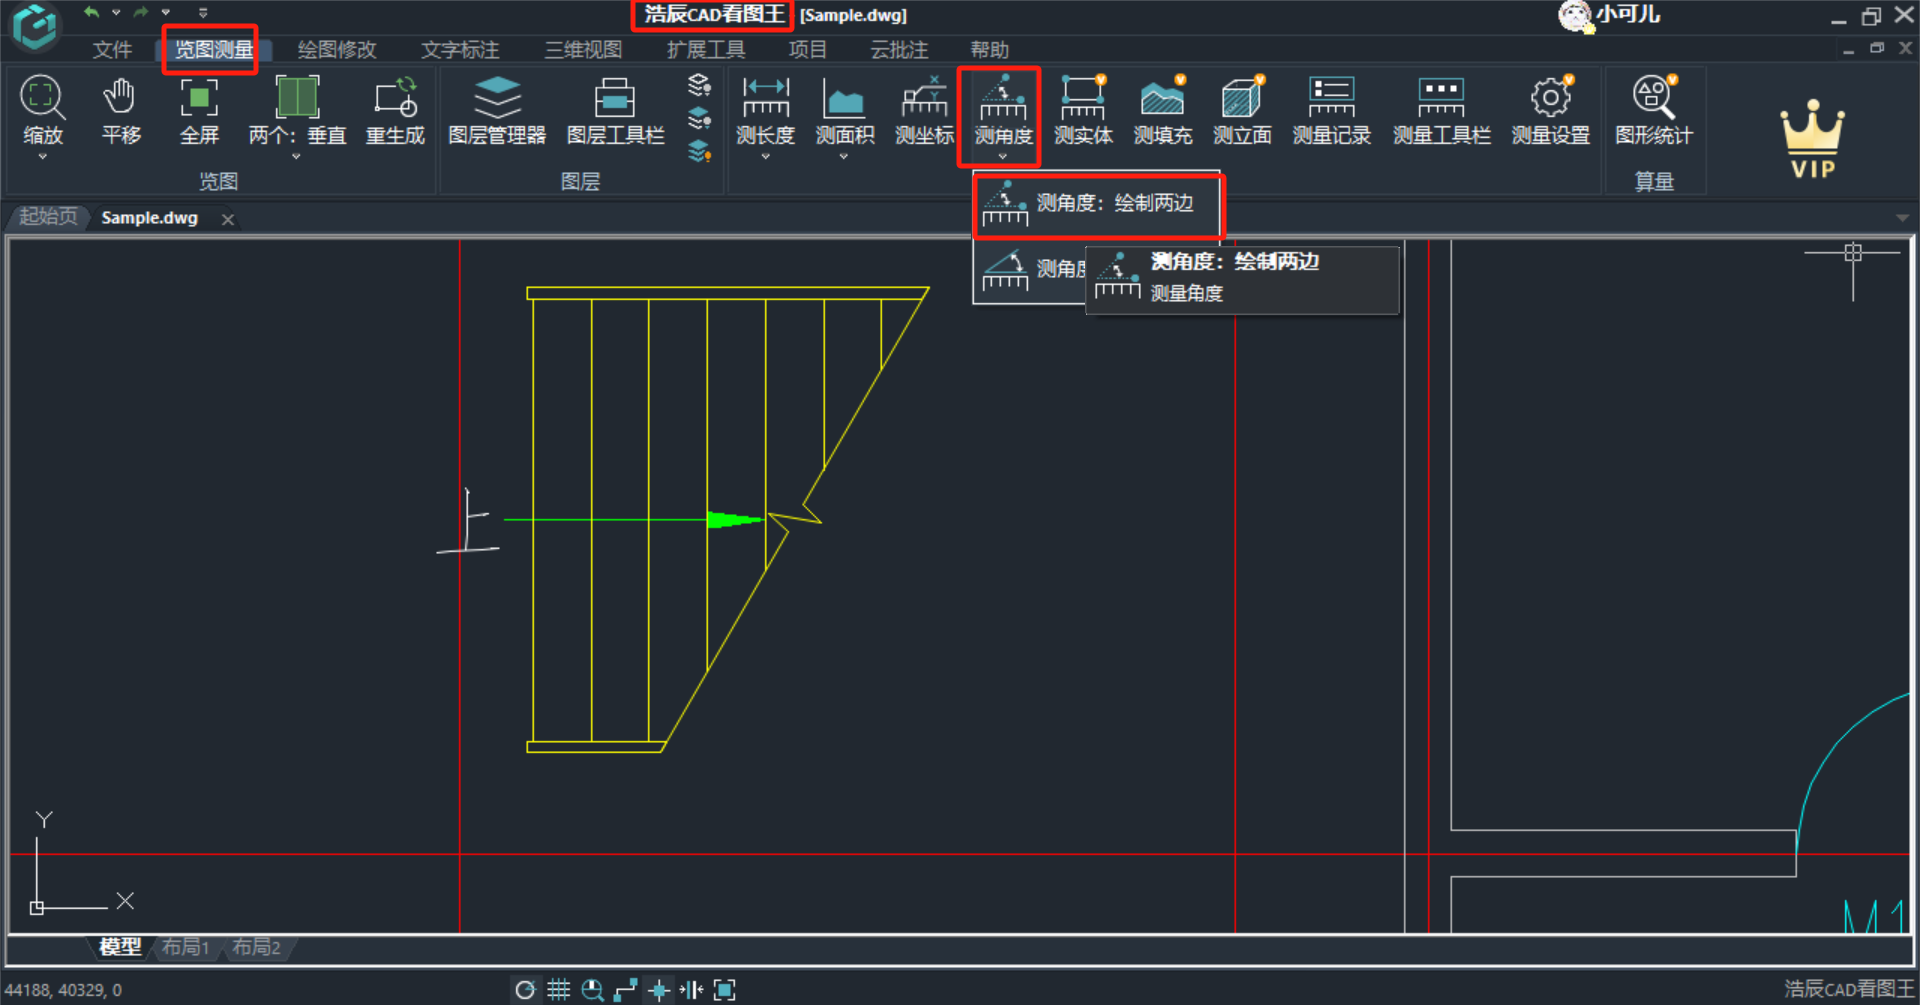Show the 测量工具栏 measurement toolbar
1920x1005 pixels.
(1441, 109)
